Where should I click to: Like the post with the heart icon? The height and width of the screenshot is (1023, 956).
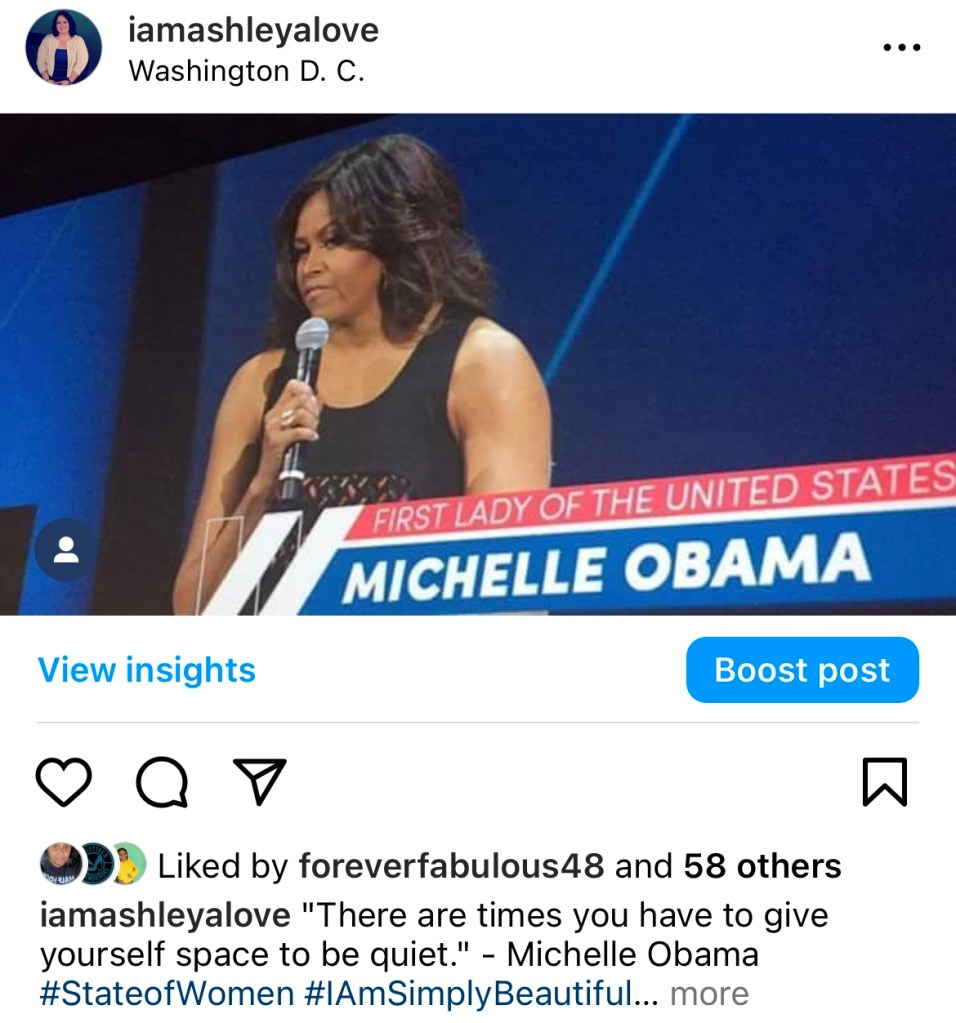pos(63,782)
